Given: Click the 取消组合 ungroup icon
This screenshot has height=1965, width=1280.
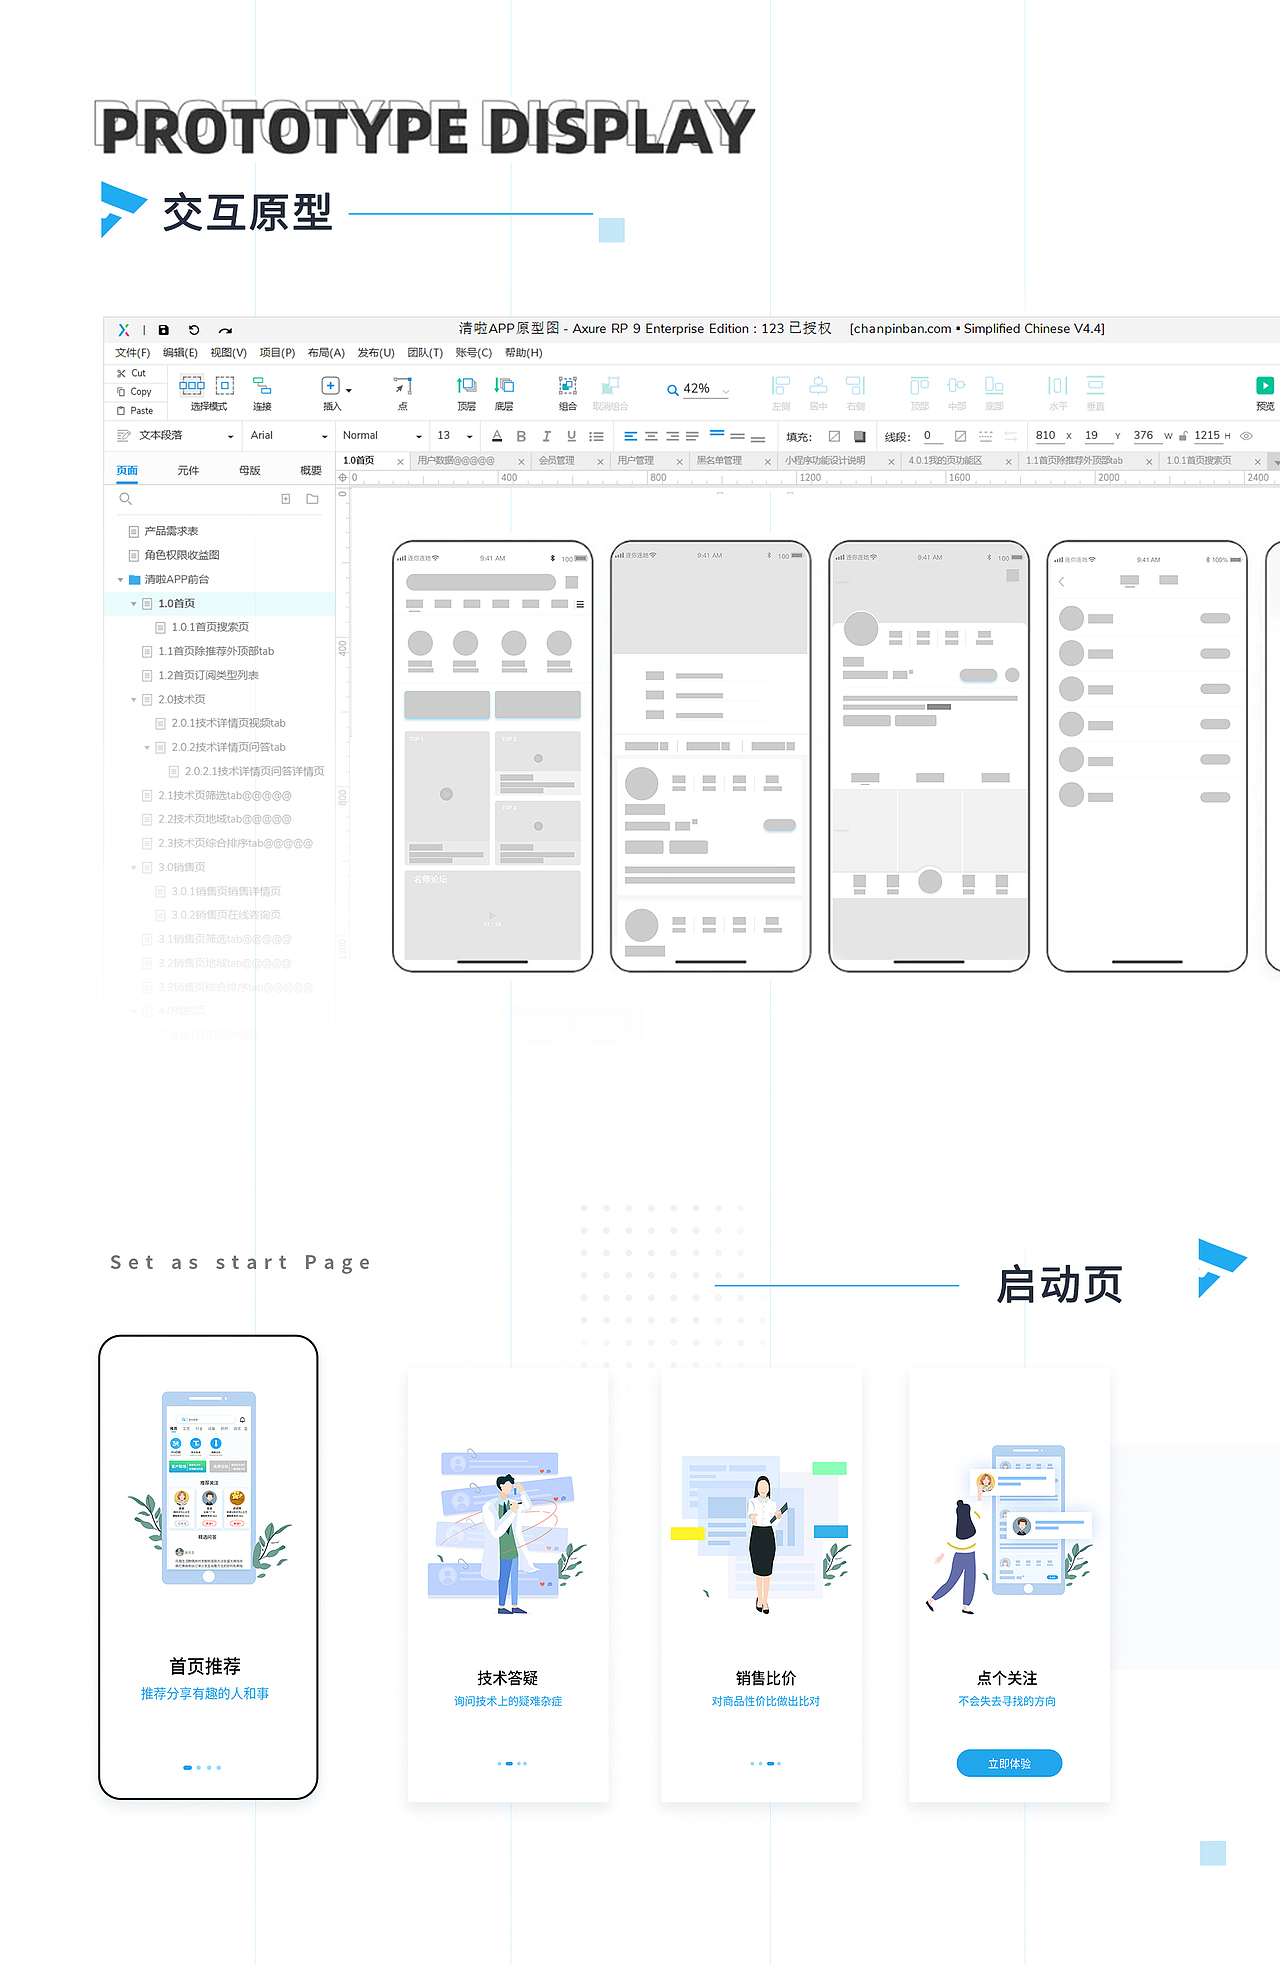Looking at the screenshot, I should tap(610, 385).
